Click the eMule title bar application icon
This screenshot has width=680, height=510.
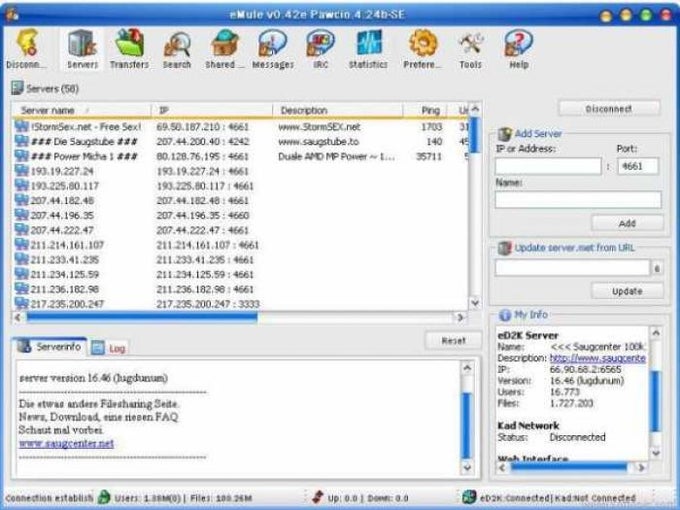tap(12, 14)
